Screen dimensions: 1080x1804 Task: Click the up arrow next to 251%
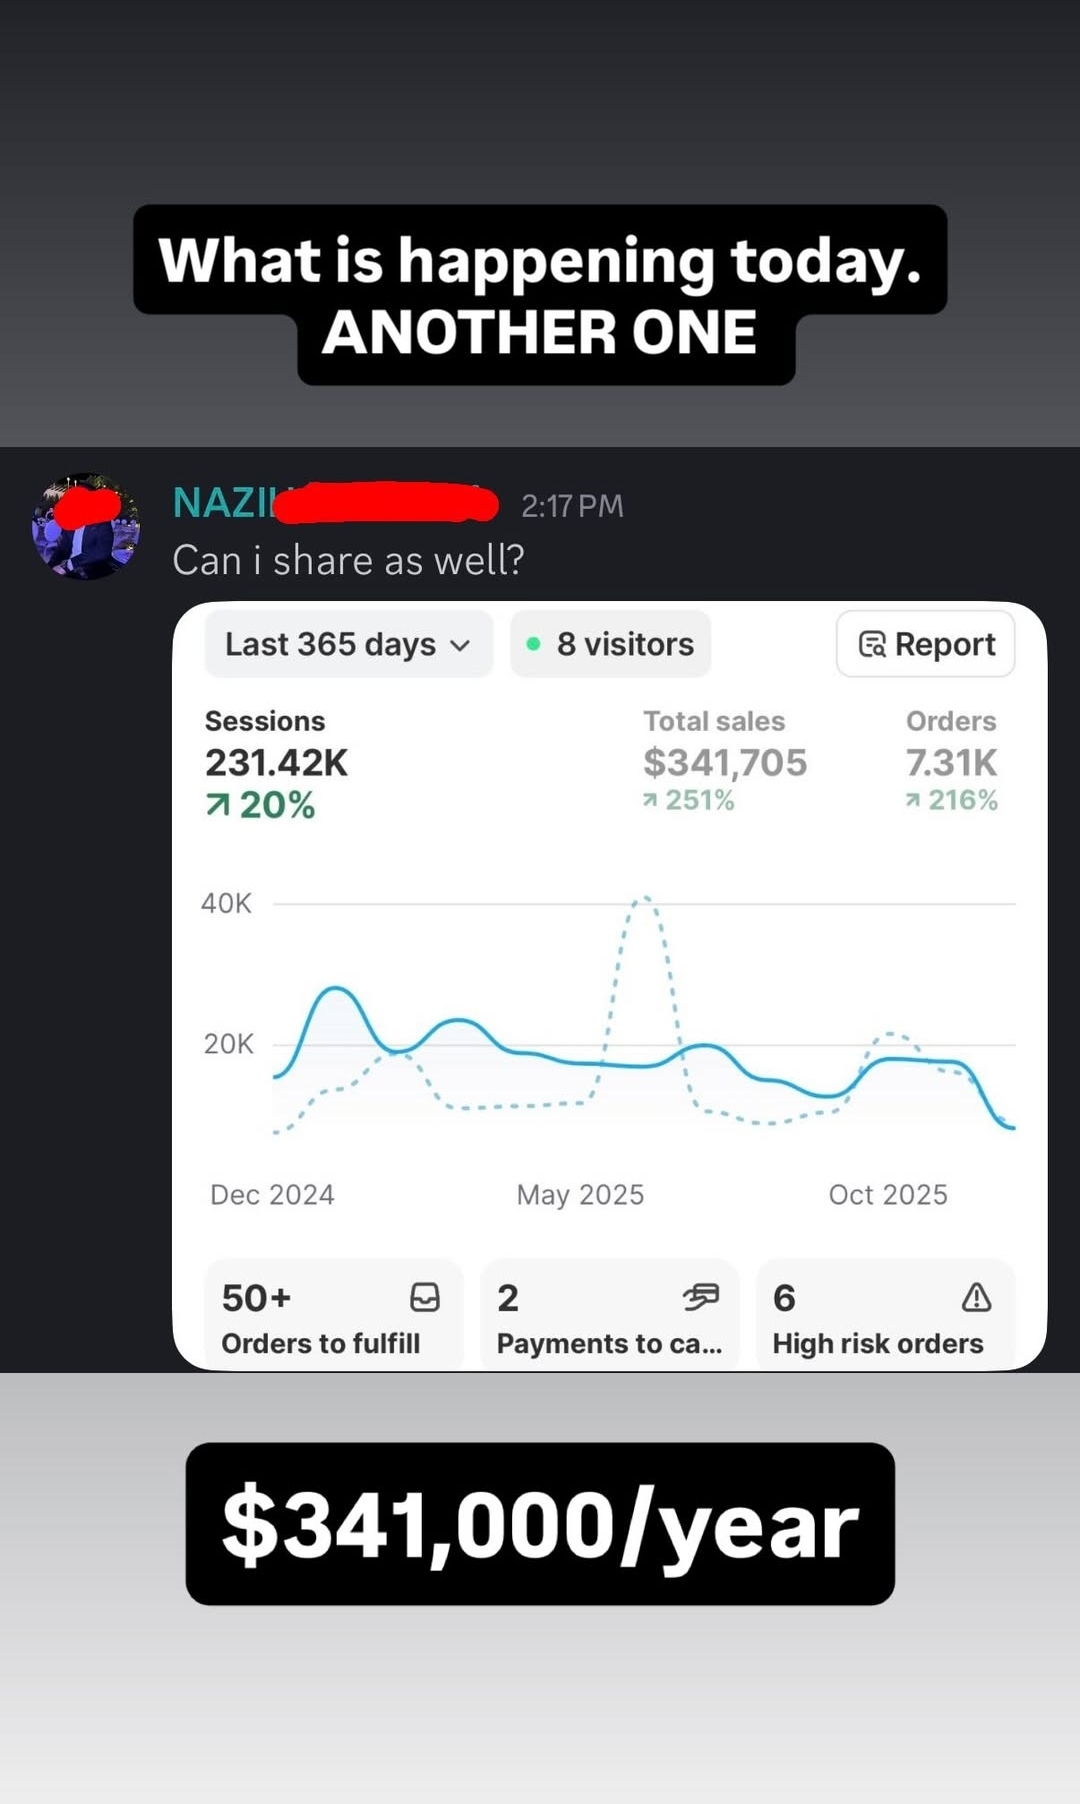pos(650,800)
